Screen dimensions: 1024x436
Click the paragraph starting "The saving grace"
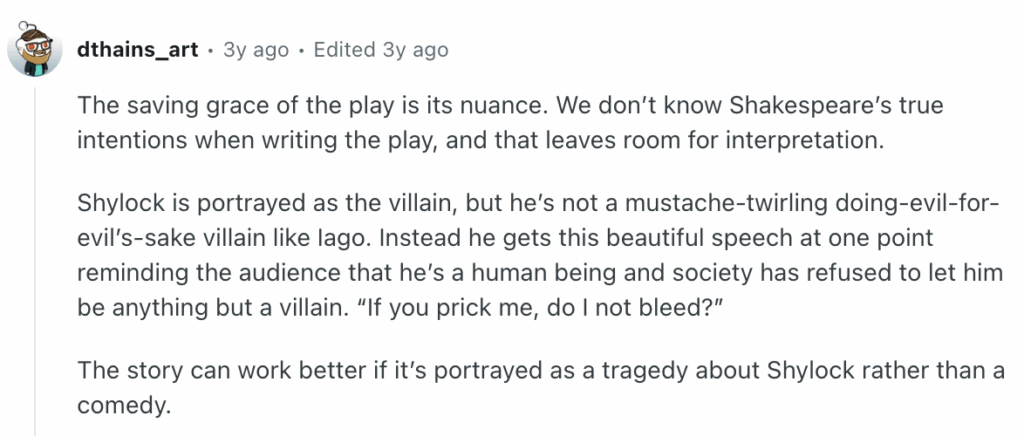480,122
